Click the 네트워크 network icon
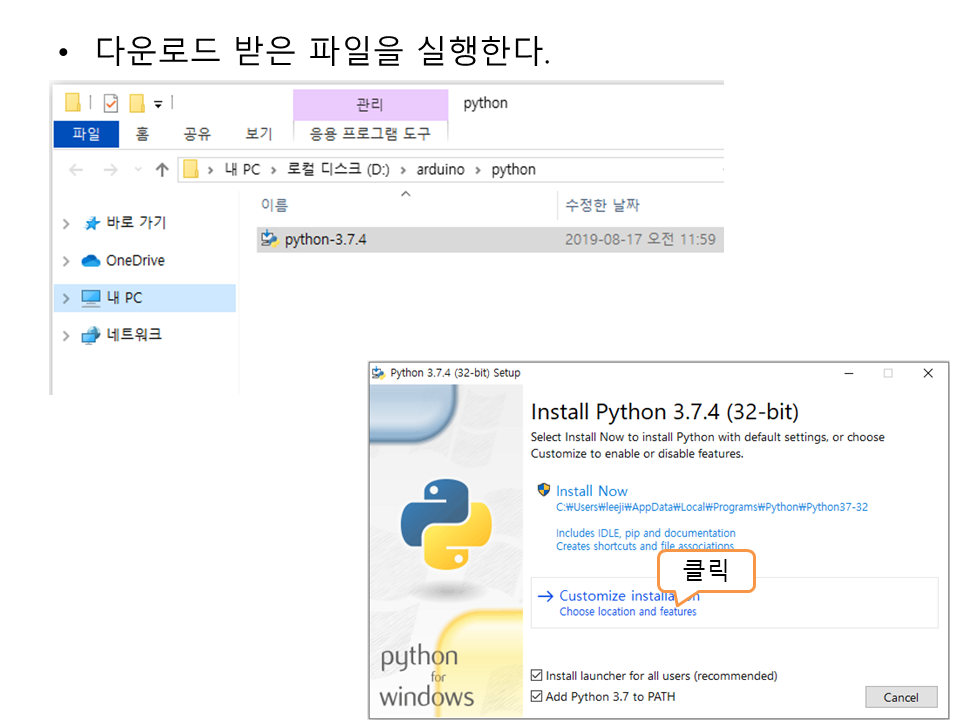 click(91, 335)
